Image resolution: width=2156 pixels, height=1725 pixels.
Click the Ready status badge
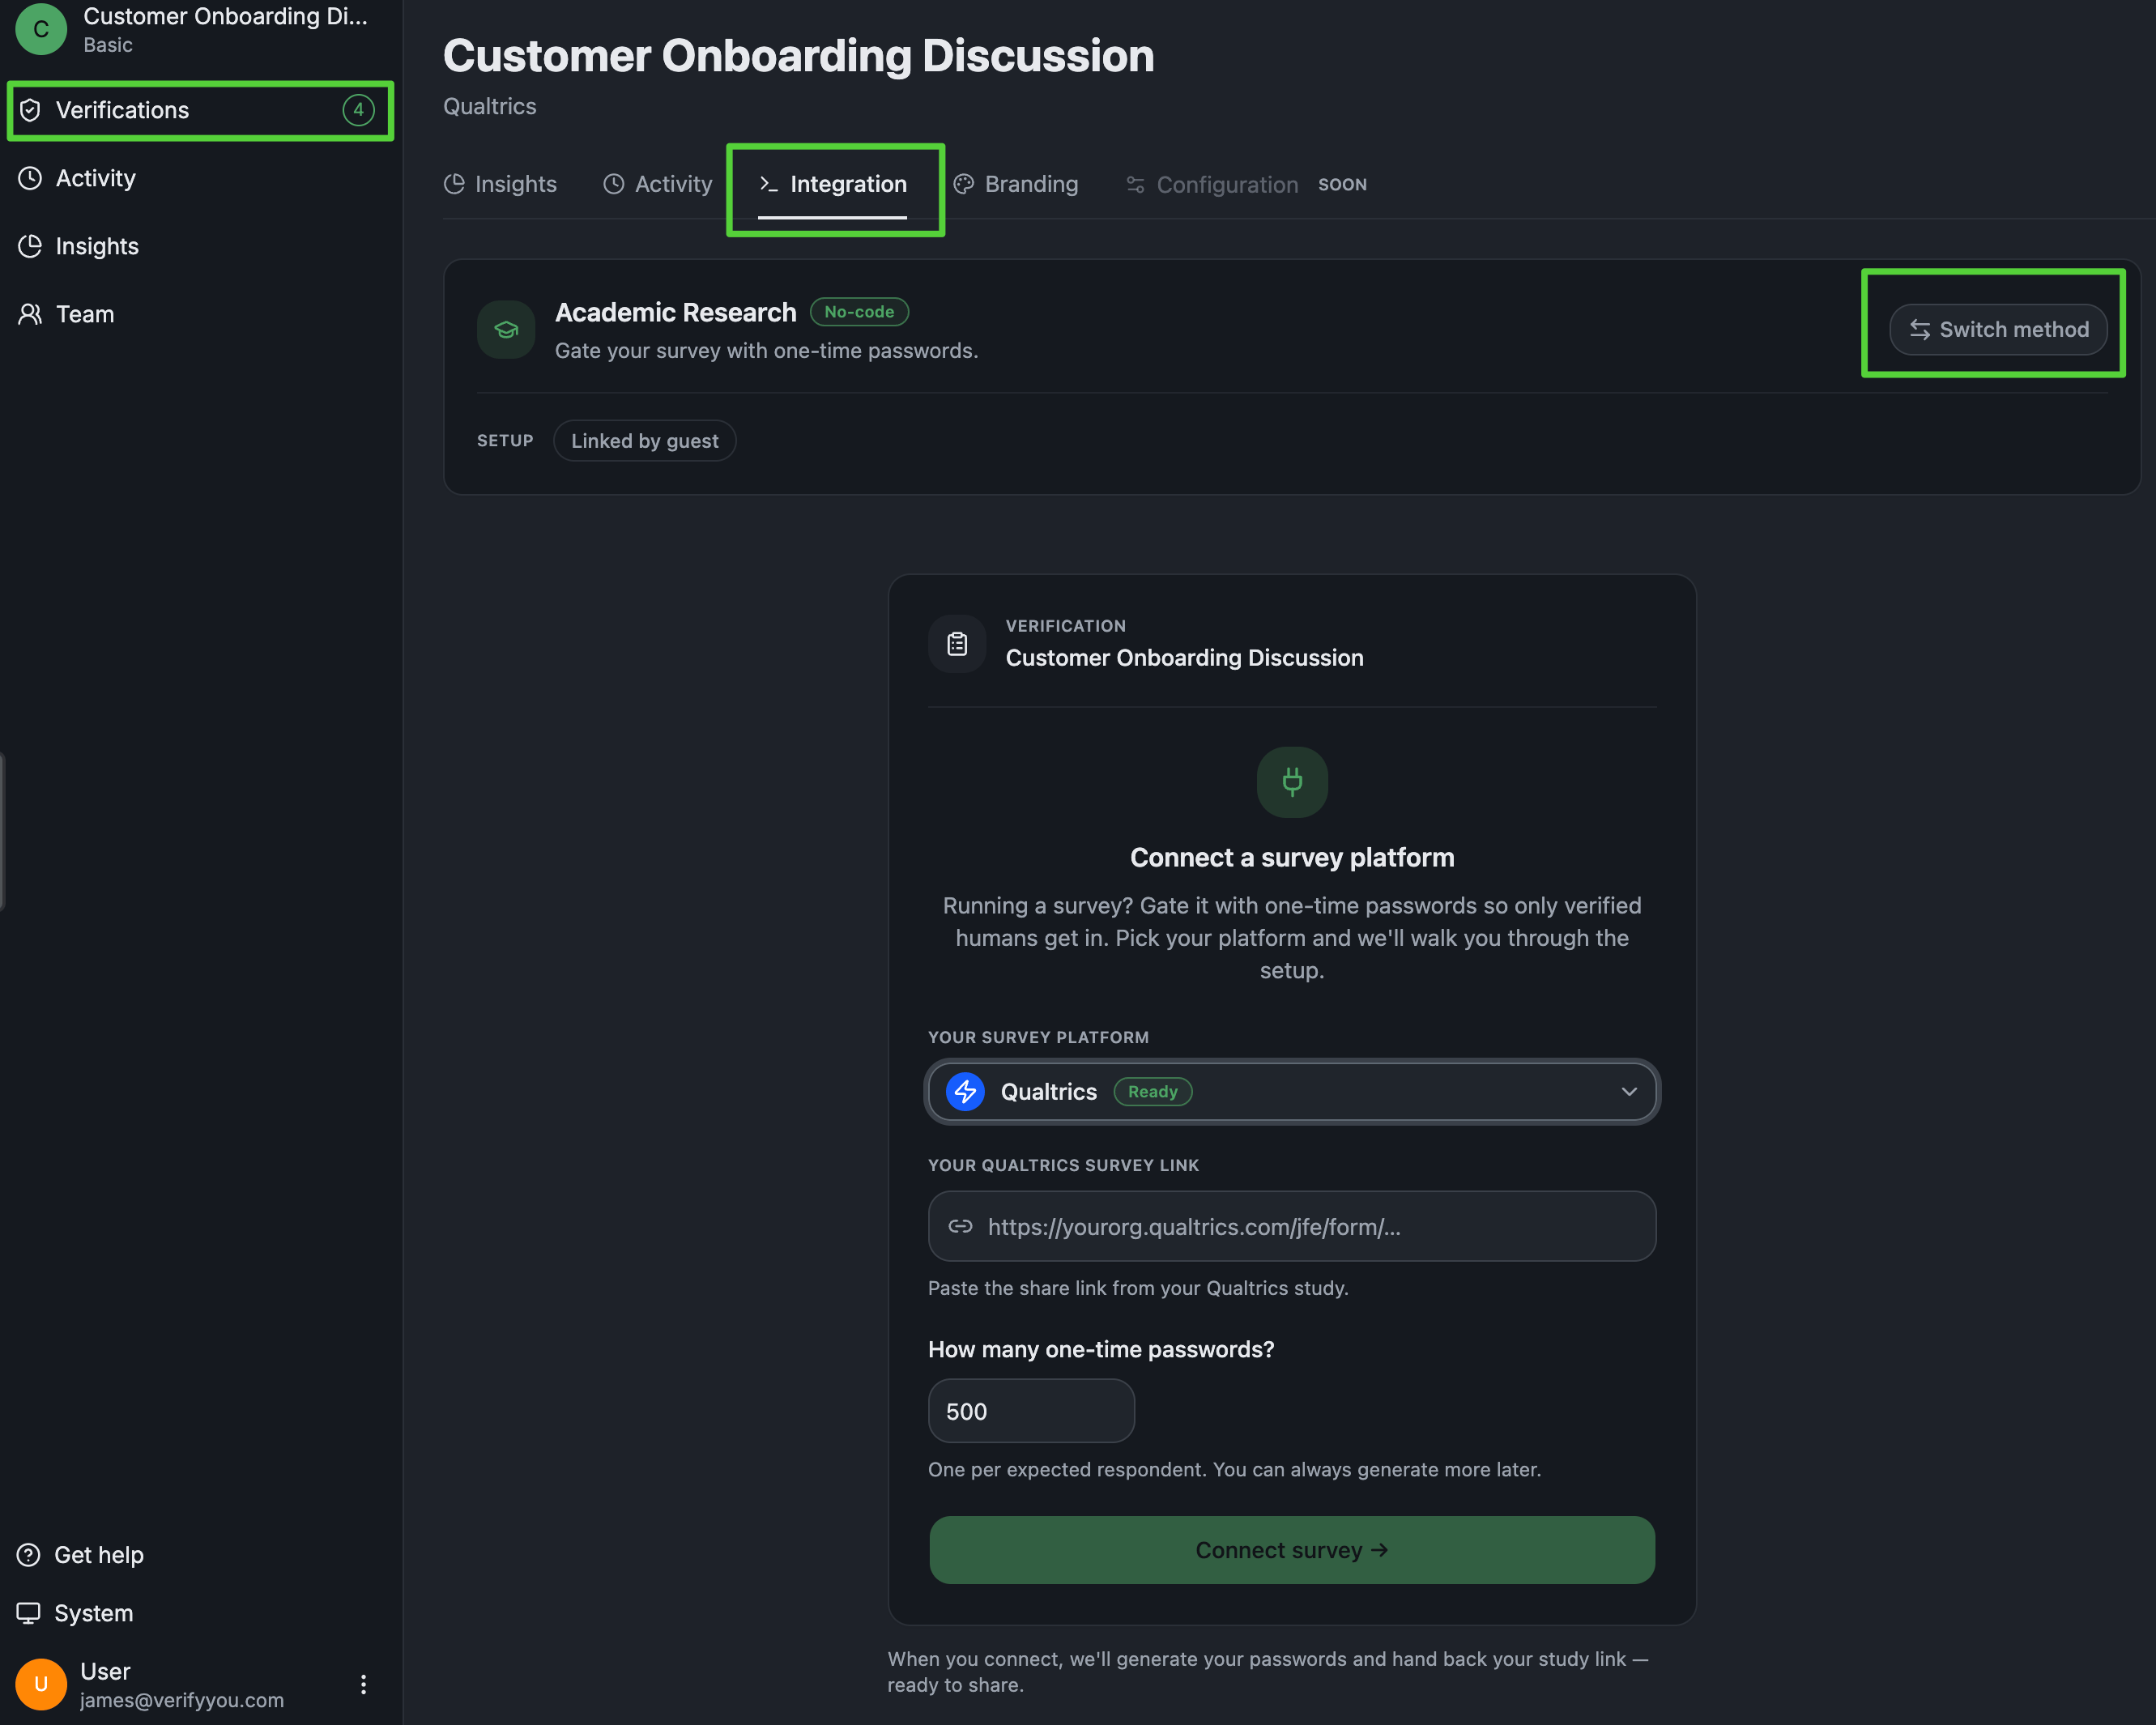(x=1152, y=1092)
